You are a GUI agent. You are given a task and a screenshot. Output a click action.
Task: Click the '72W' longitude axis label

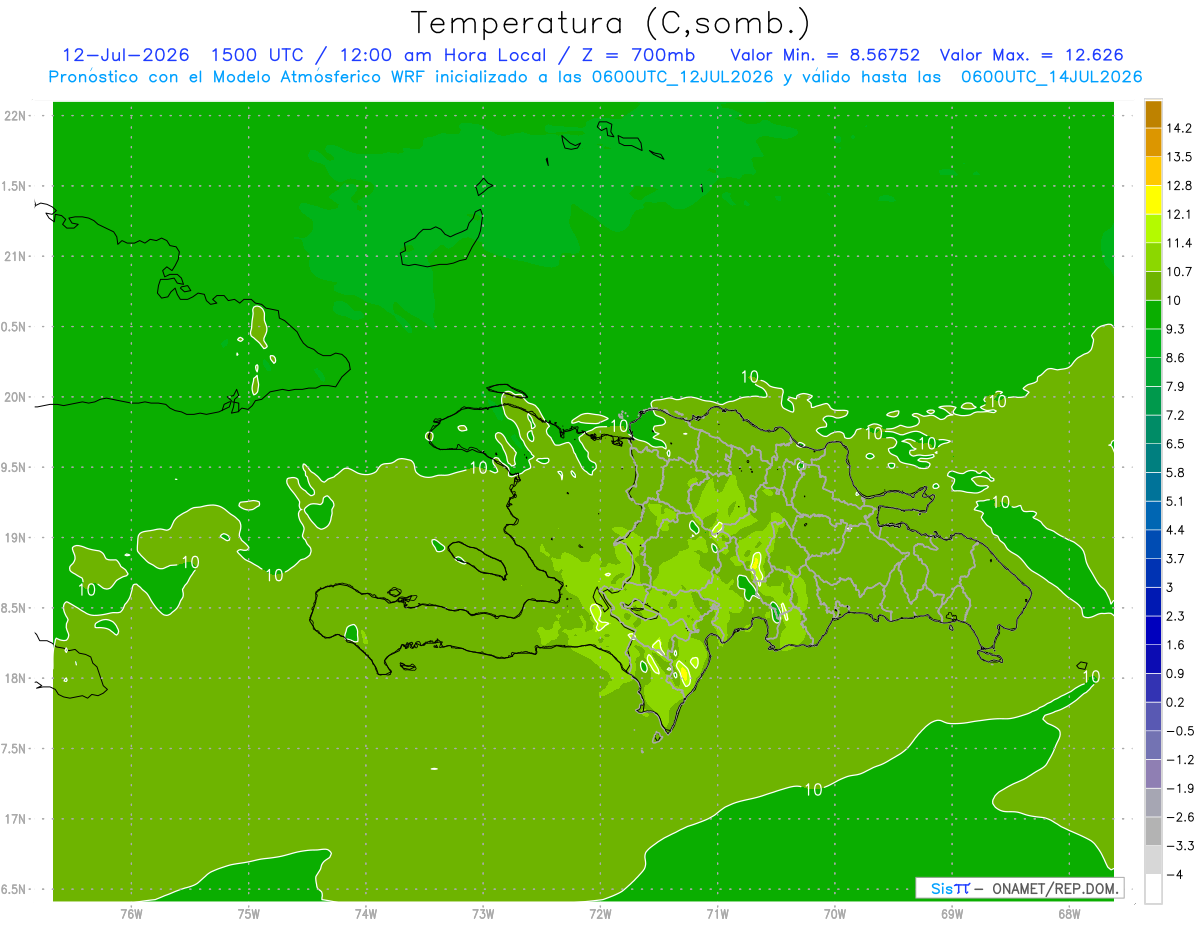point(600,914)
